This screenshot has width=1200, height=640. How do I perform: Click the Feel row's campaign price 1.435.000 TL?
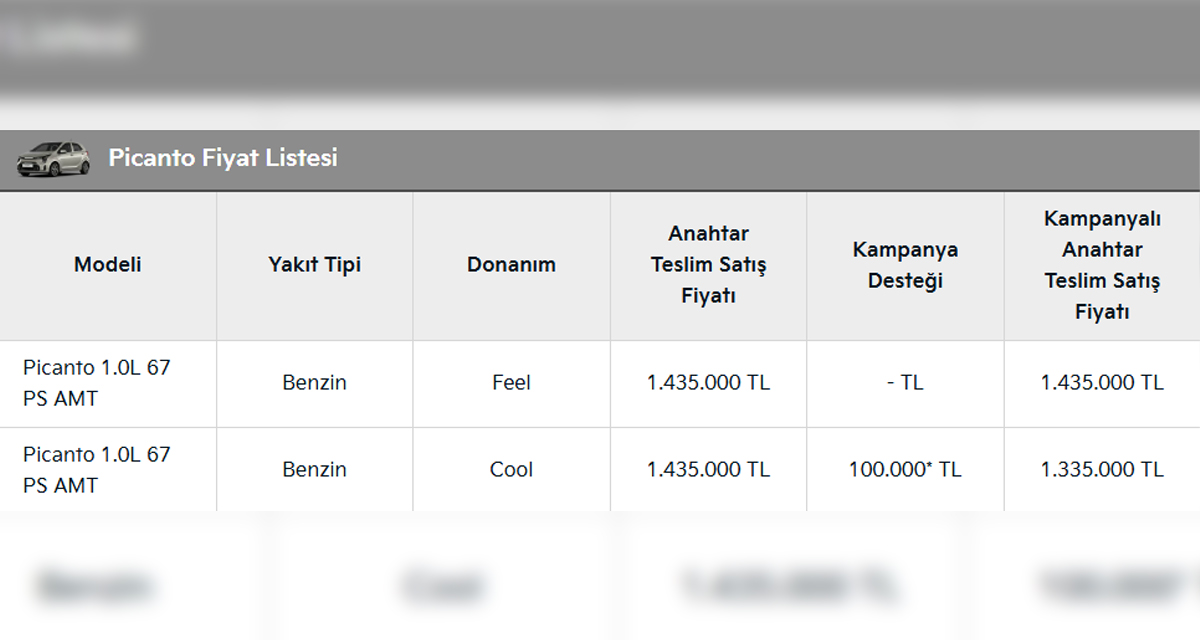(x=1102, y=383)
